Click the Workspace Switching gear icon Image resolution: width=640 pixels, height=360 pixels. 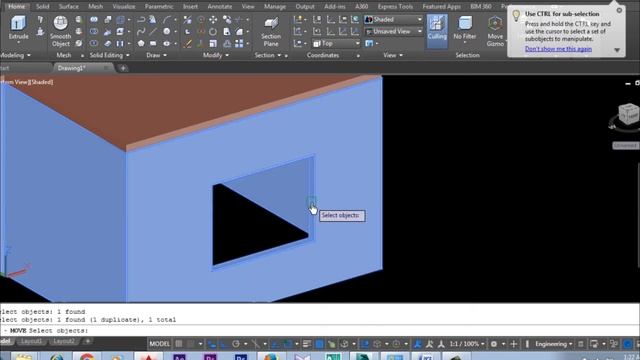pyautogui.click(x=494, y=344)
